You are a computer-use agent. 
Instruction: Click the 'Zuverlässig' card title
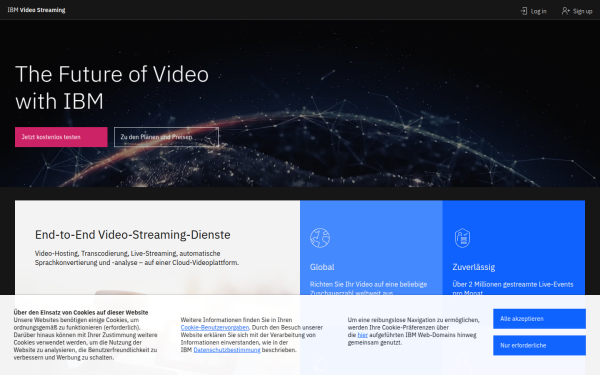coord(474,267)
